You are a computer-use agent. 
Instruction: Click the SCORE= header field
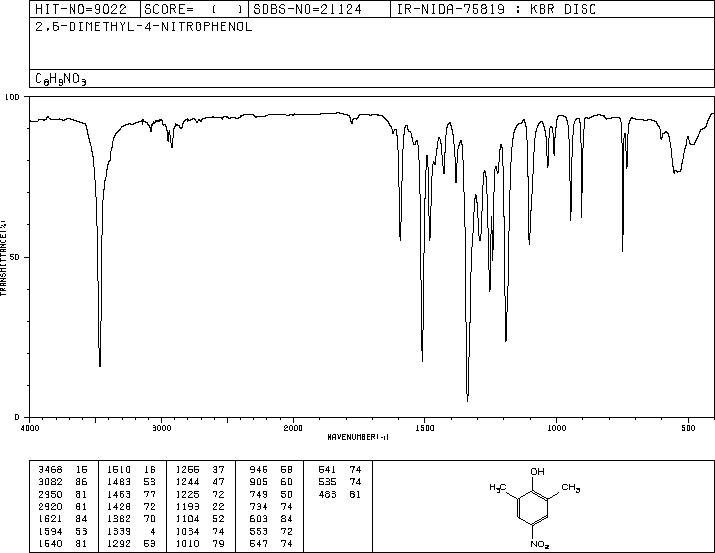tap(193, 9)
